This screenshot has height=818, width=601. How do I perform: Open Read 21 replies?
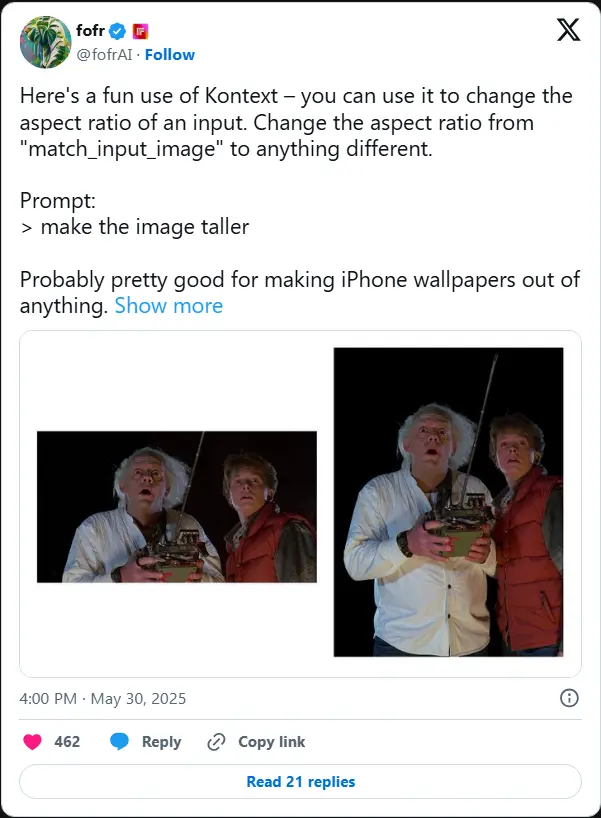300,781
